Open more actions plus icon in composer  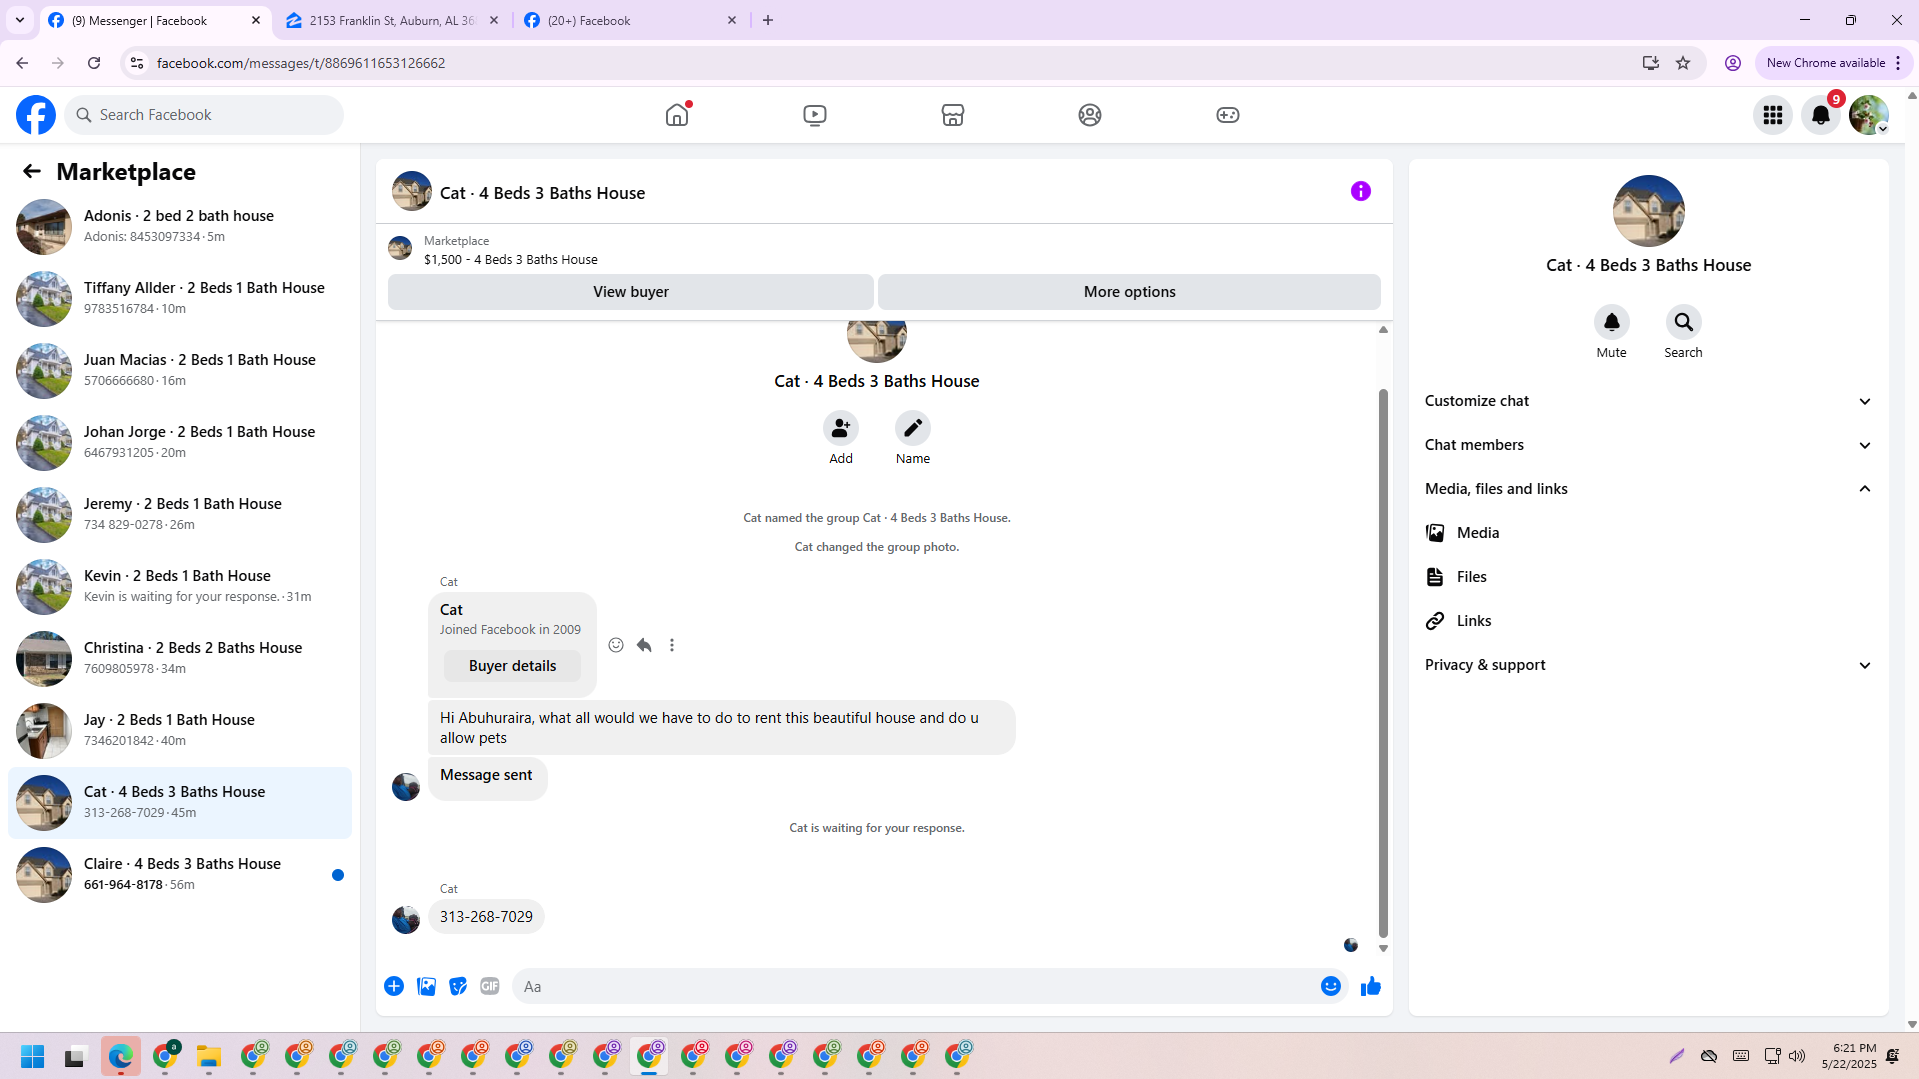pyautogui.click(x=394, y=986)
